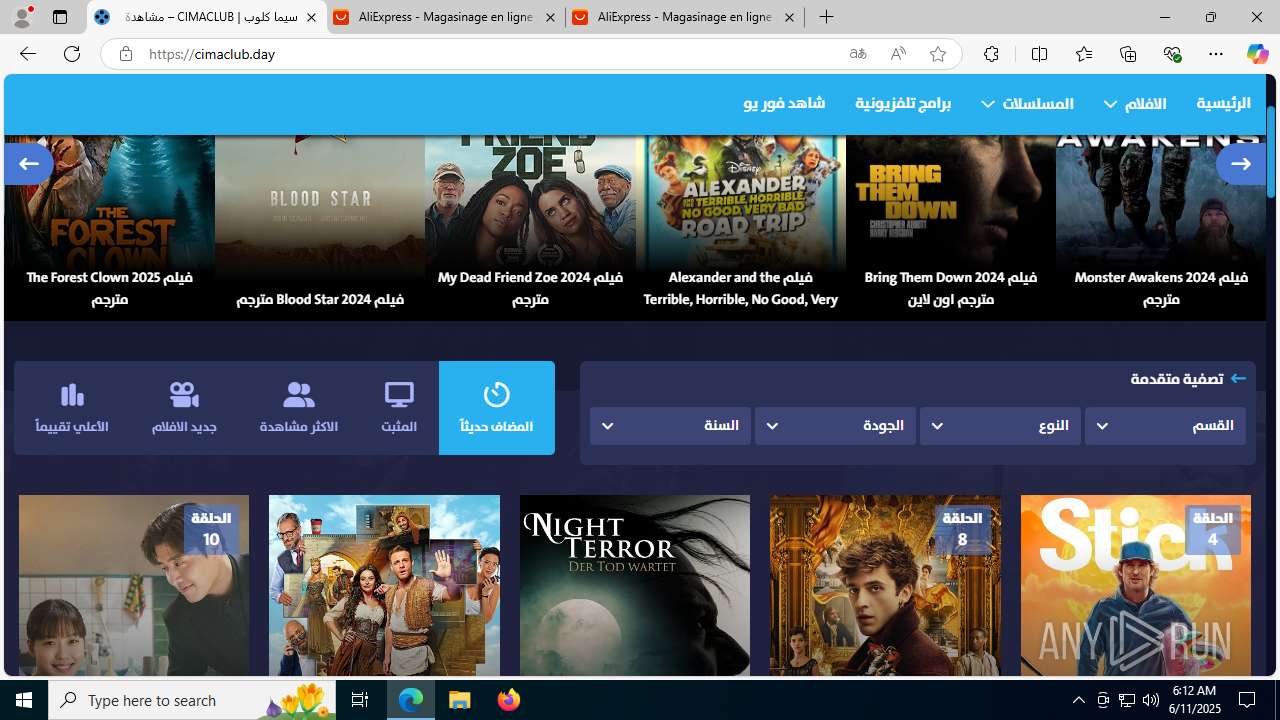Toggle Split screen view

coord(1039,54)
